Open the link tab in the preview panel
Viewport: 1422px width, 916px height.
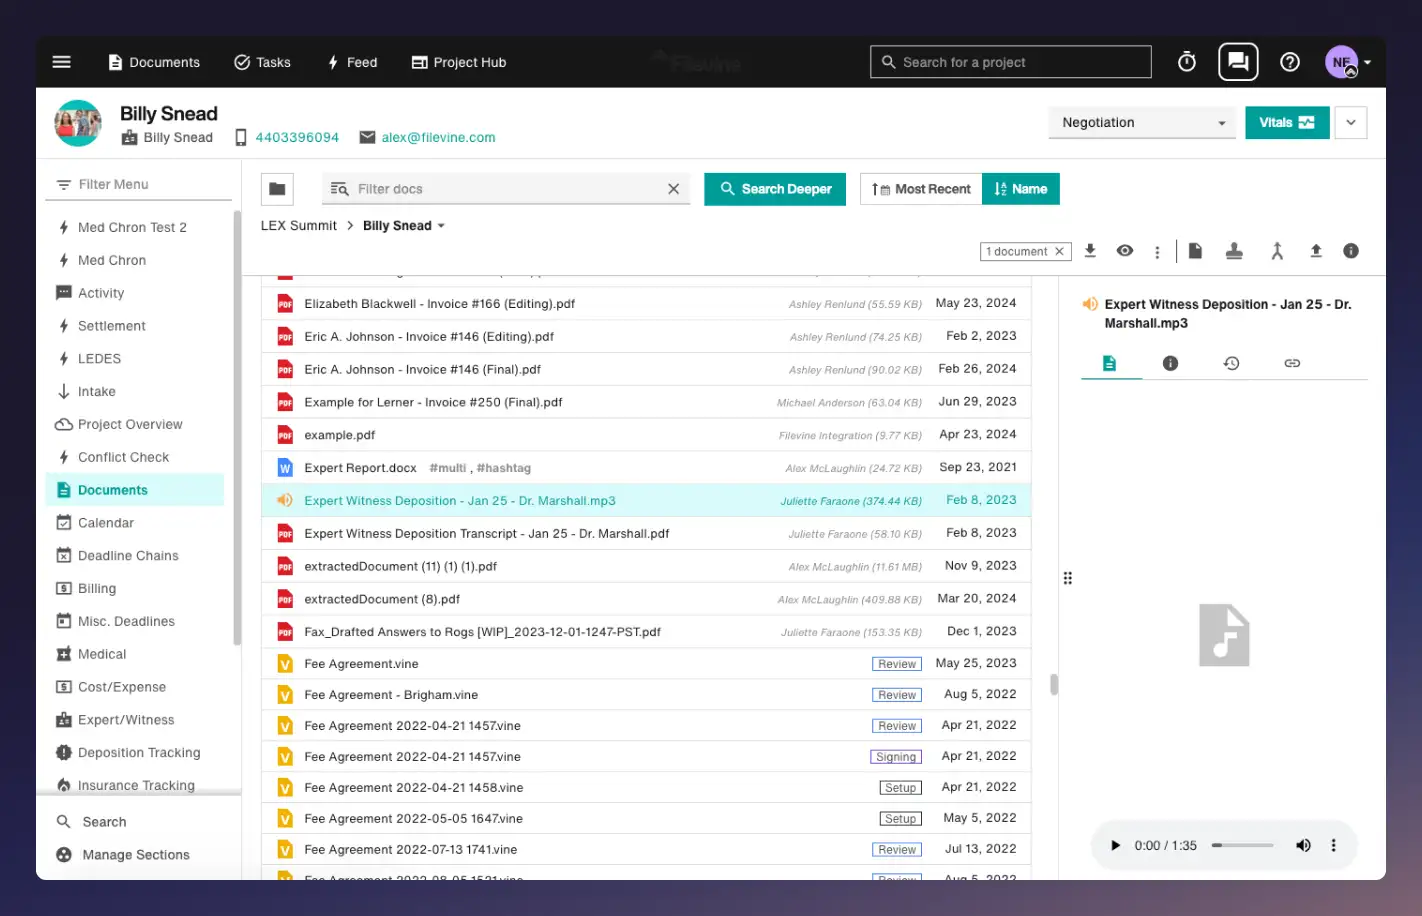(x=1292, y=362)
